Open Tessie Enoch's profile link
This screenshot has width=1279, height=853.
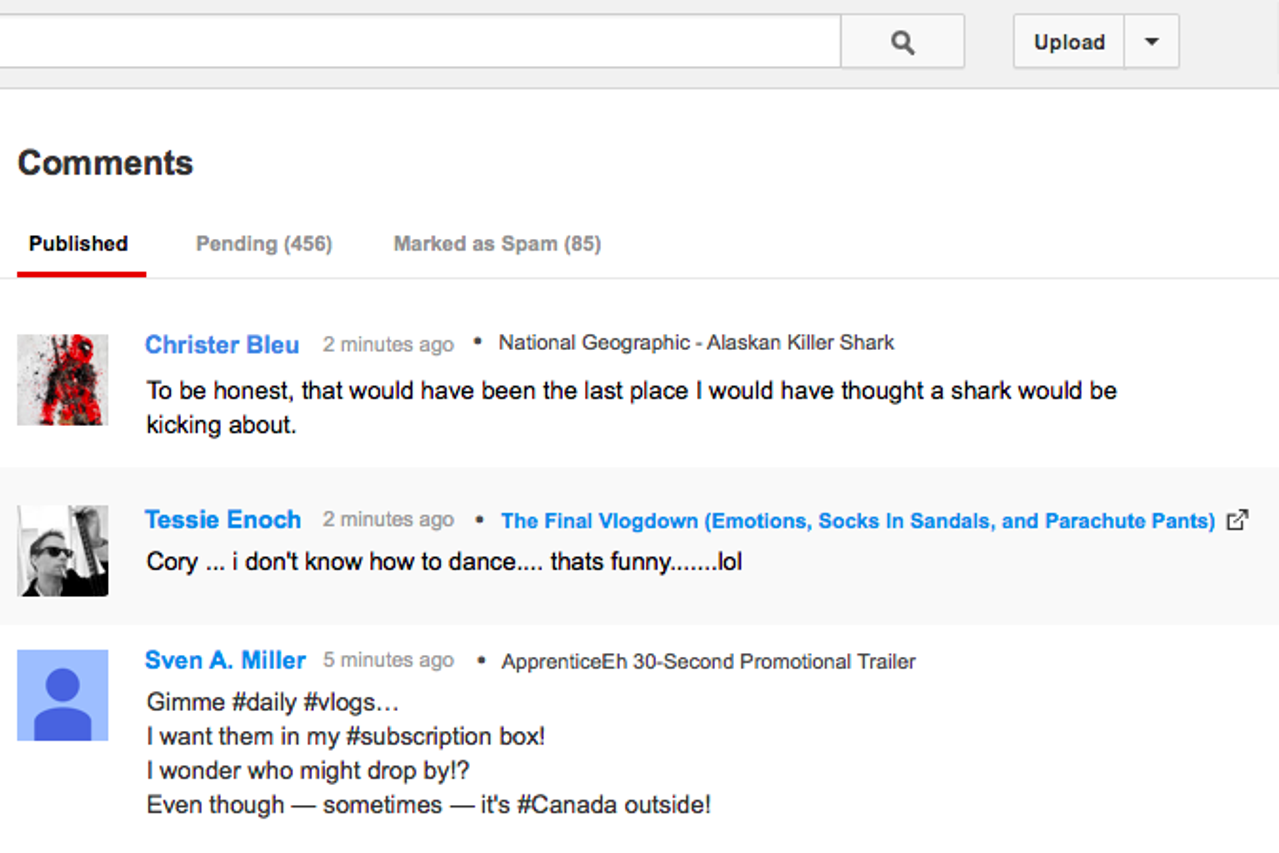[x=223, y=520]
